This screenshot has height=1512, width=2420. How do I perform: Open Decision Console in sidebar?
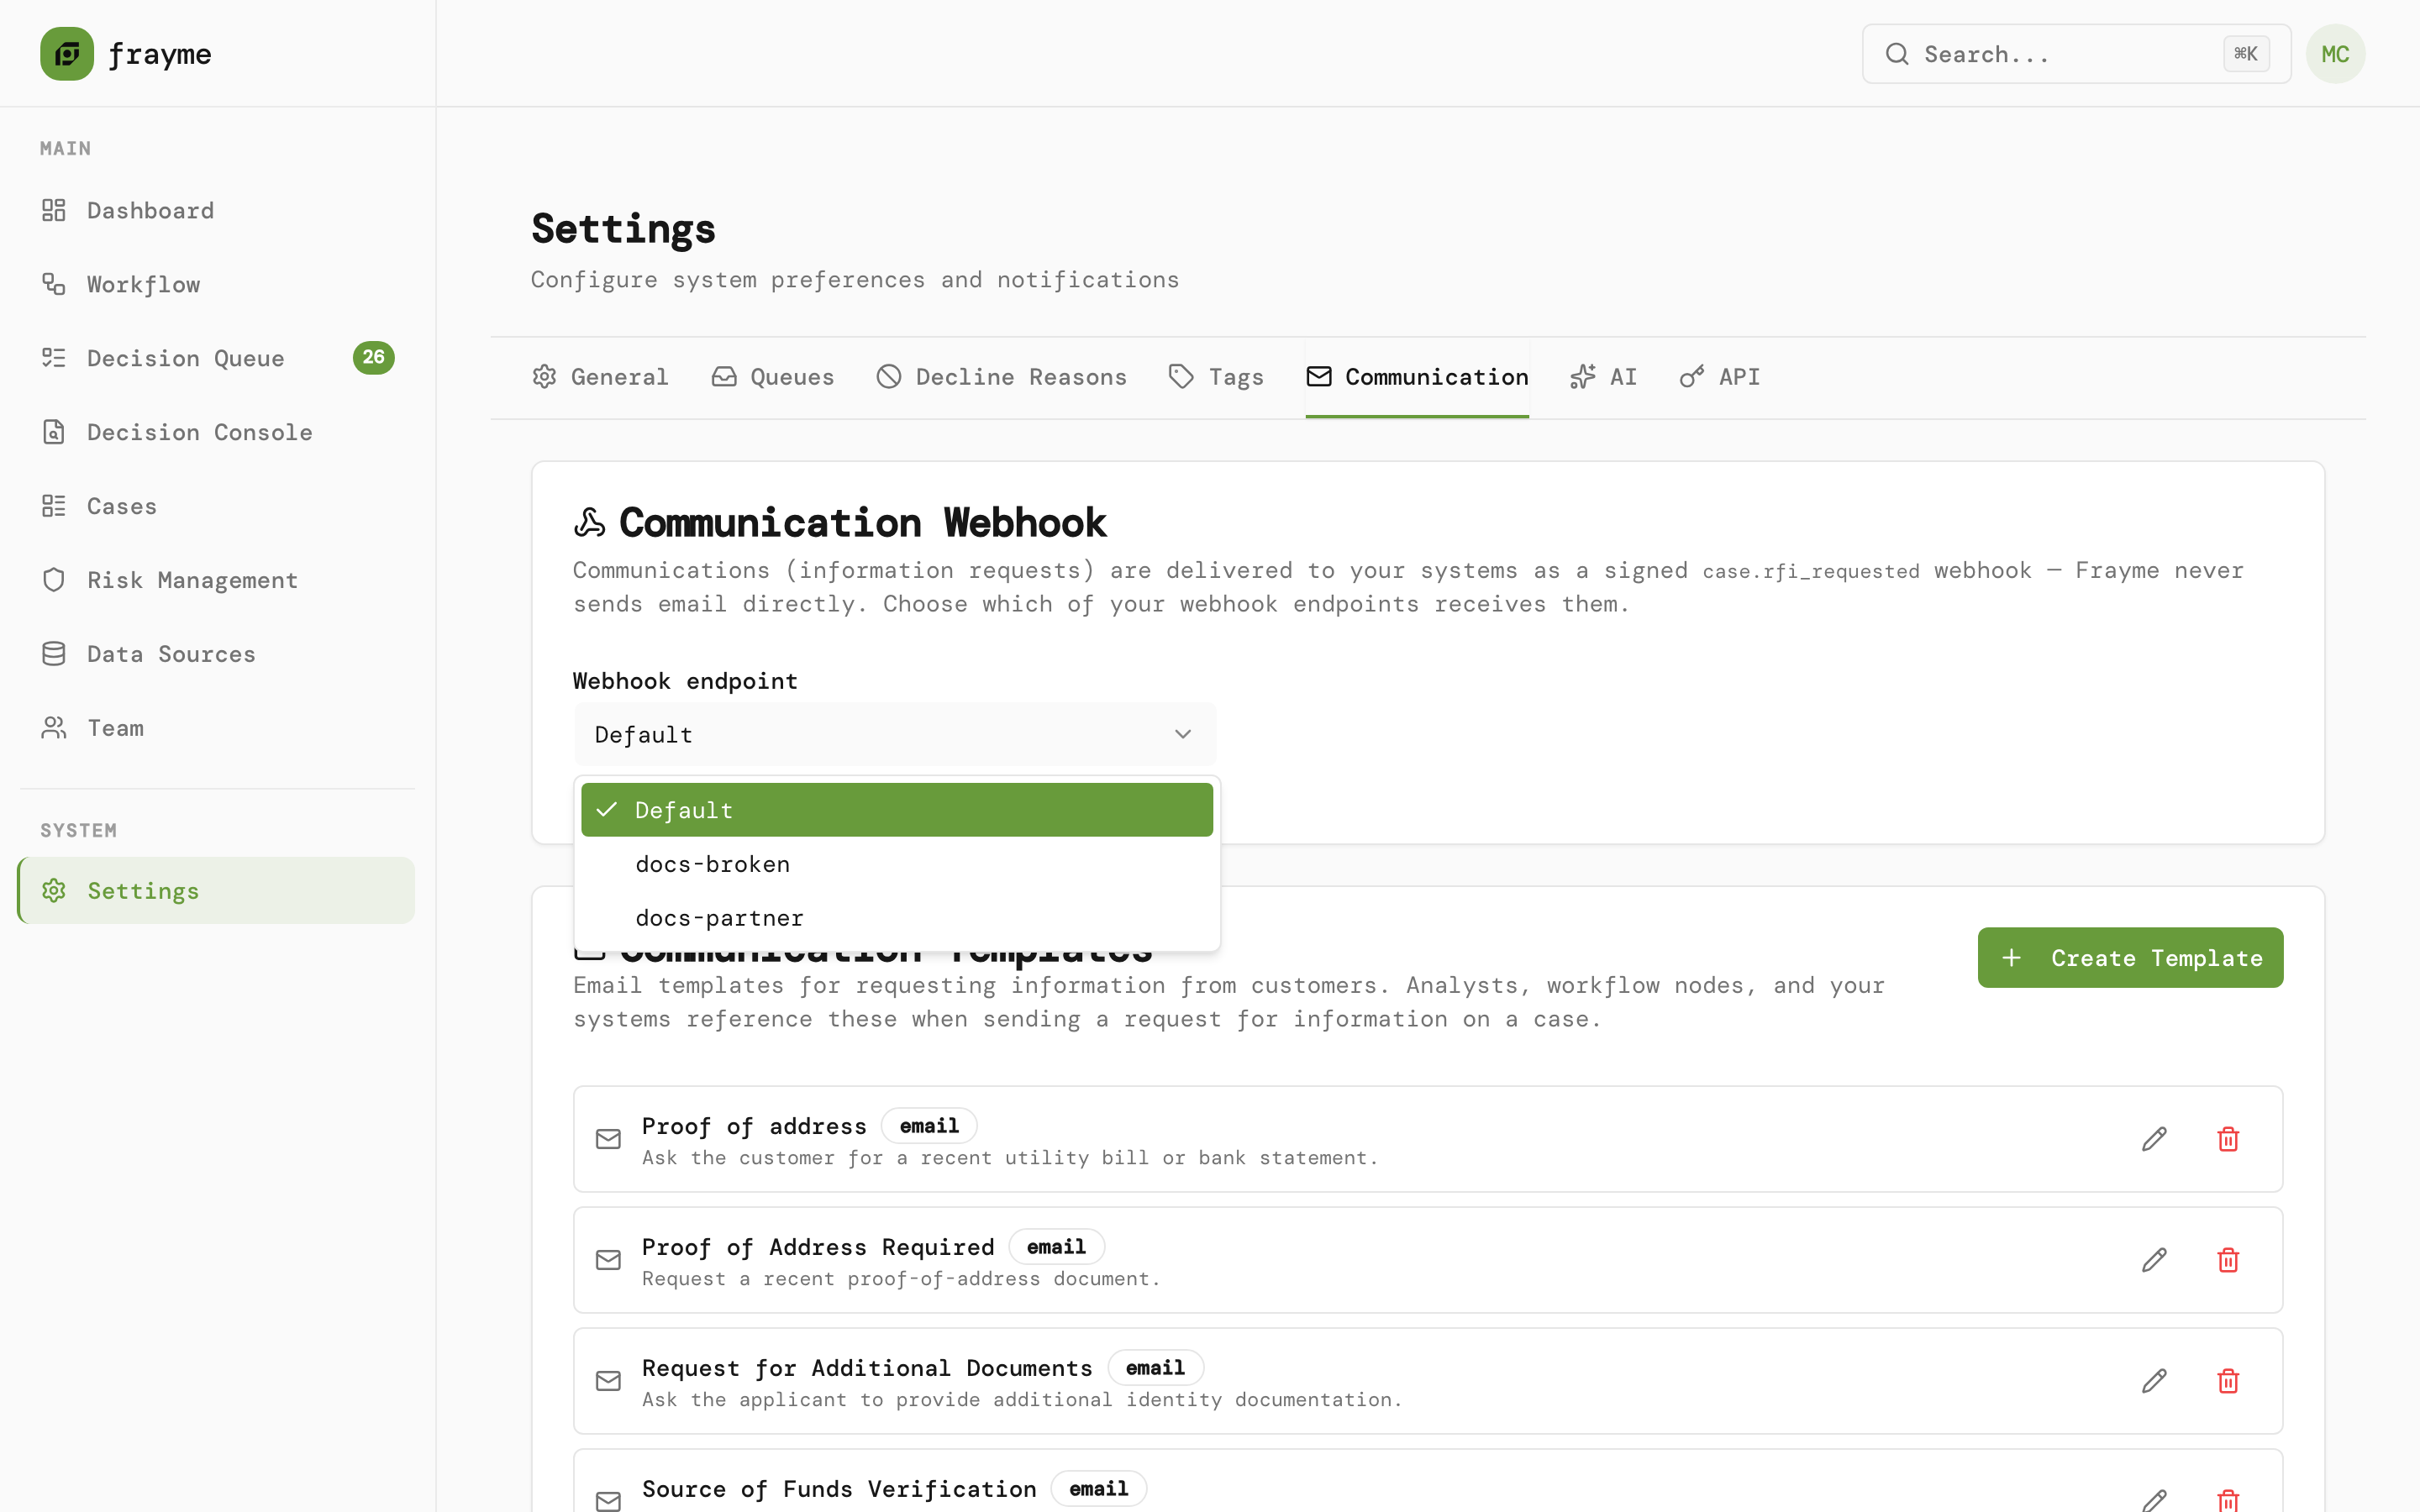click(x=217, y=432)
